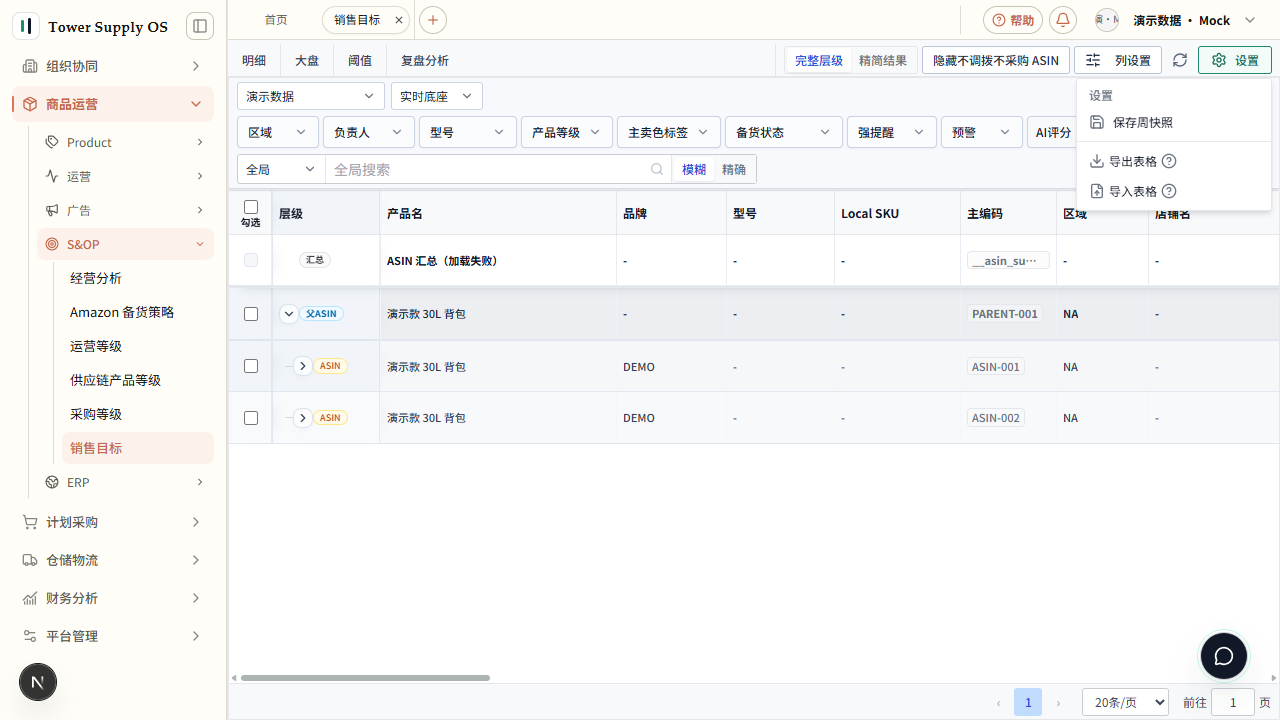Open the 产品等级 filter dropdown
The width and height of the screenshot is (1280, 720).
click(567, 132)
